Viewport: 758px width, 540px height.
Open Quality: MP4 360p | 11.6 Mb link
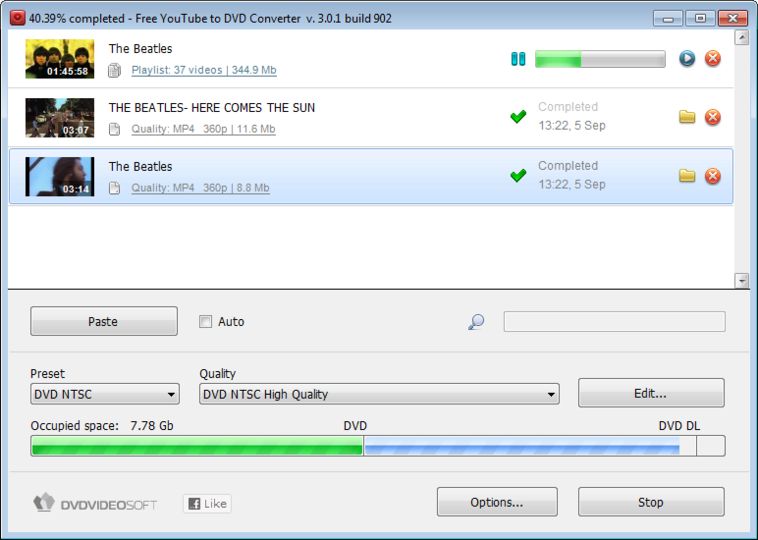(x=204, y=129)
